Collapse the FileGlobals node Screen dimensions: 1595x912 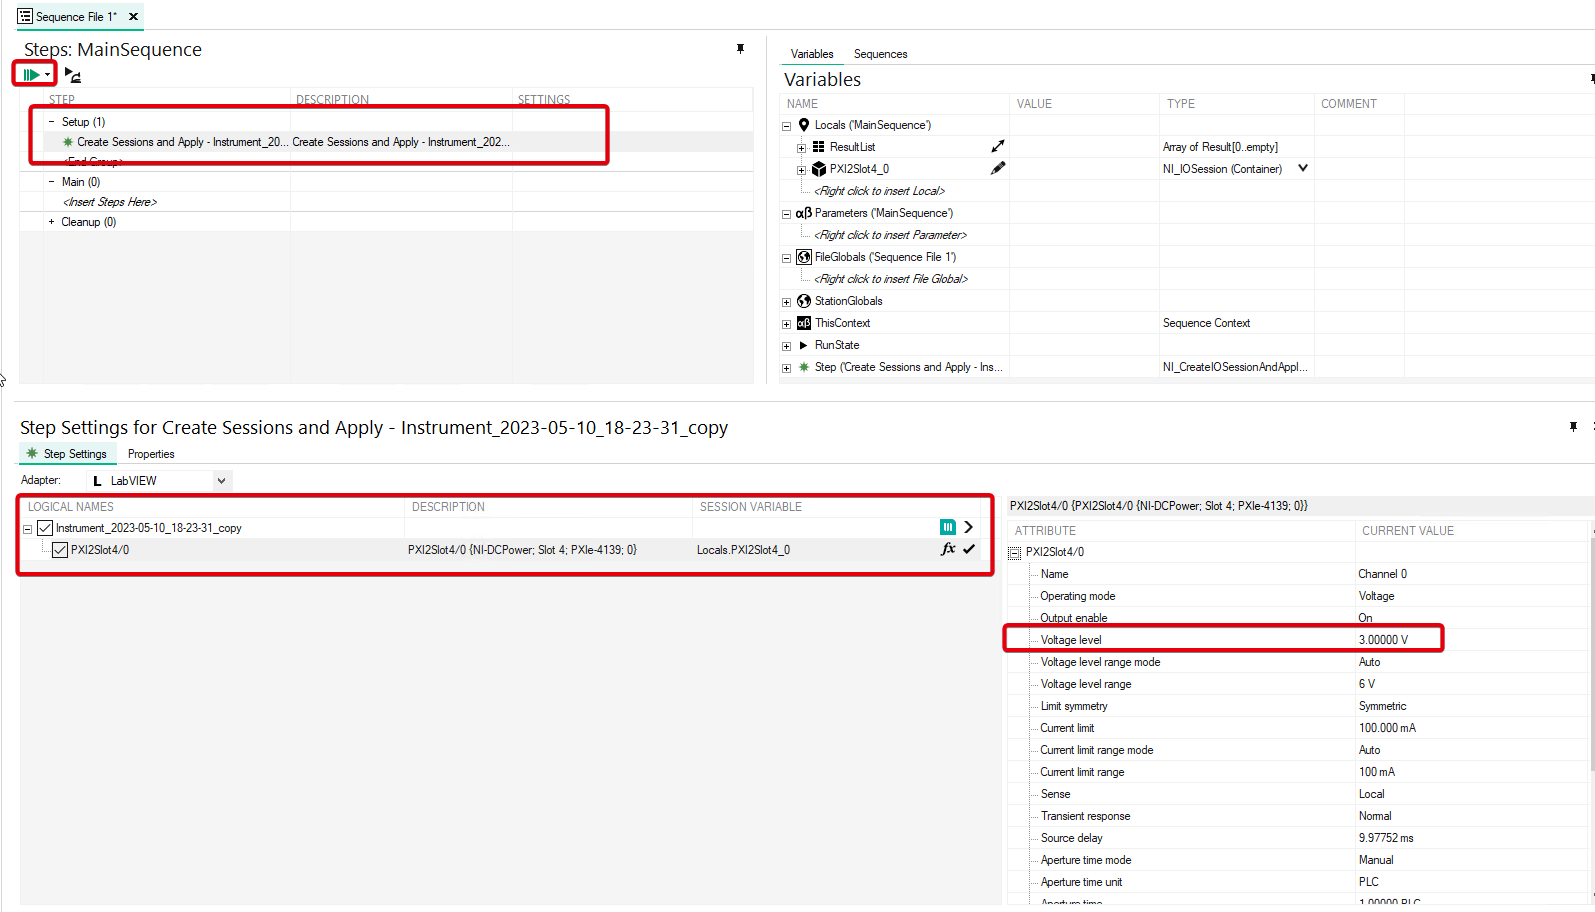786,258
